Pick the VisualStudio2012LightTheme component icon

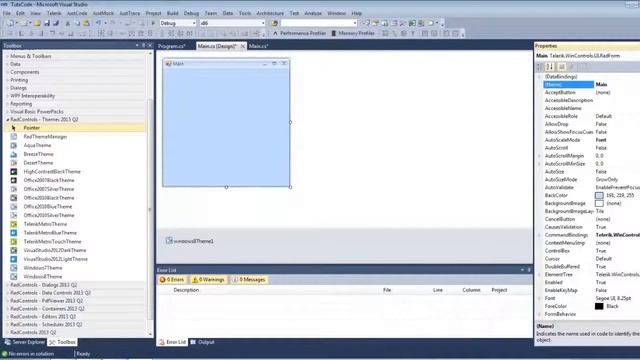point(14,259)
